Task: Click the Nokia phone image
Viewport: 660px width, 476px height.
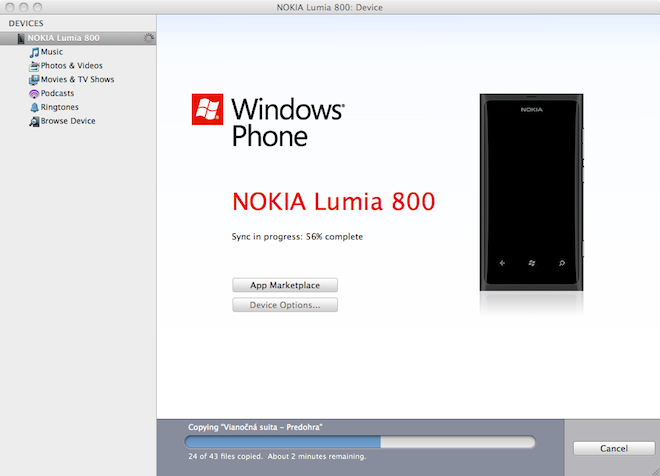Action: pyautogui.click(x=532, y=192)
